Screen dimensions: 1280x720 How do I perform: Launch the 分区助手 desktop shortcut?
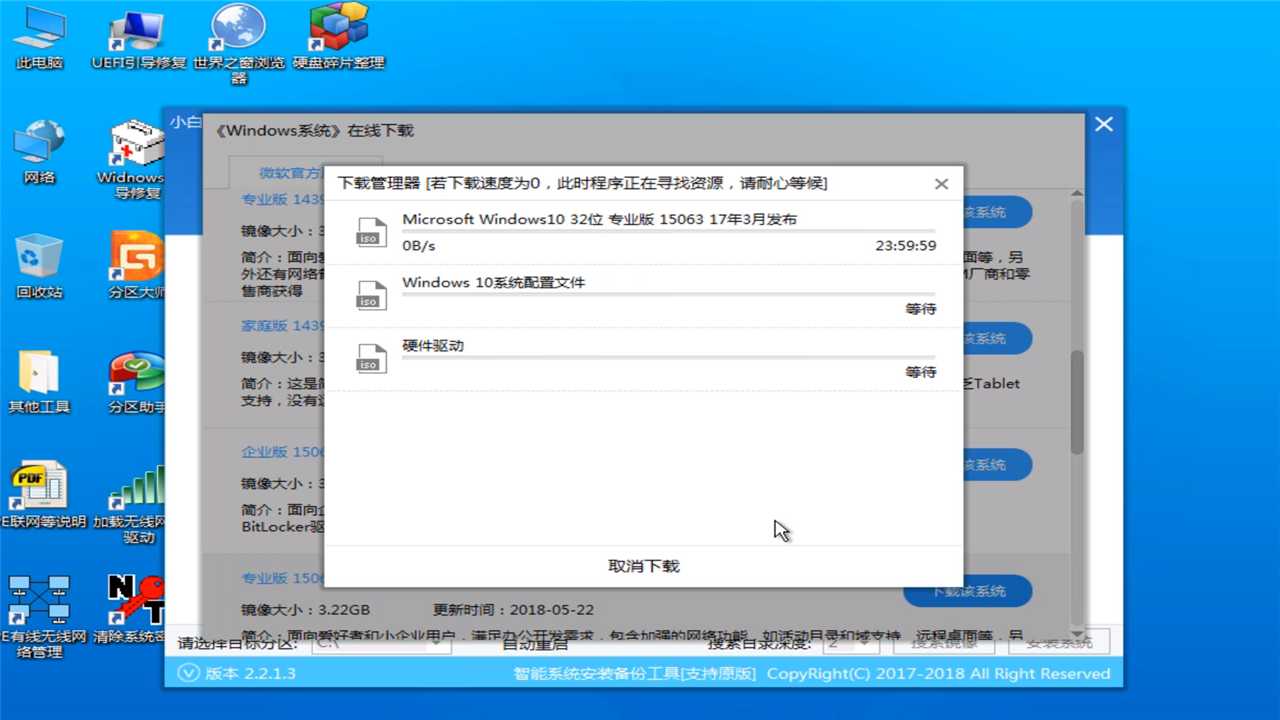[137, 382]
